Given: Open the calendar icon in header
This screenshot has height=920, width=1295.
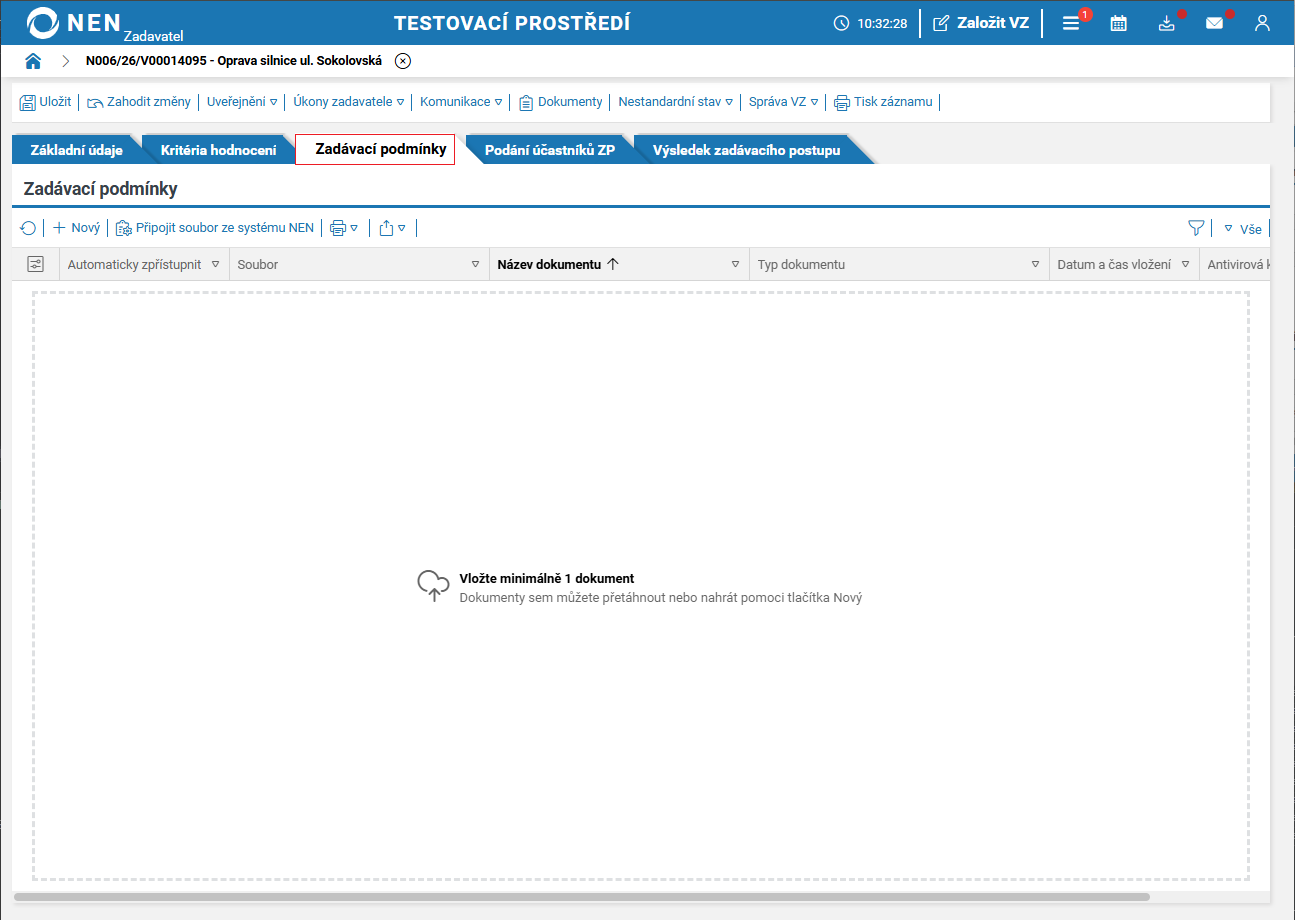Looking at the screenshot, I should [1119, 23].
